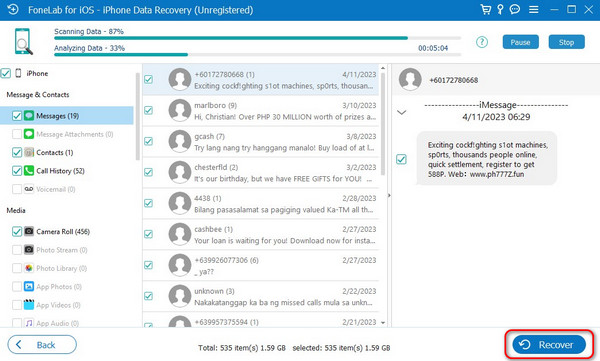Click the help question mark icon
The width and height of the screenshot is (600, 361).
point(482,42)
